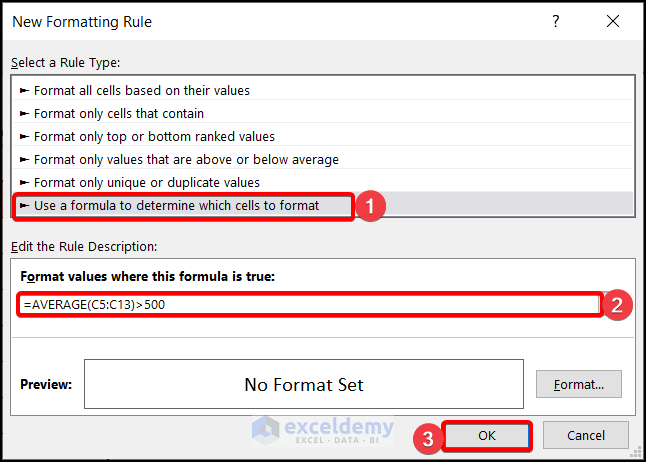Click the formula input containing =AVERAGE(C5:C13)>500
The height and width of the screenshot is (462, 646).
pyautogui.click(x=308, y=305)
